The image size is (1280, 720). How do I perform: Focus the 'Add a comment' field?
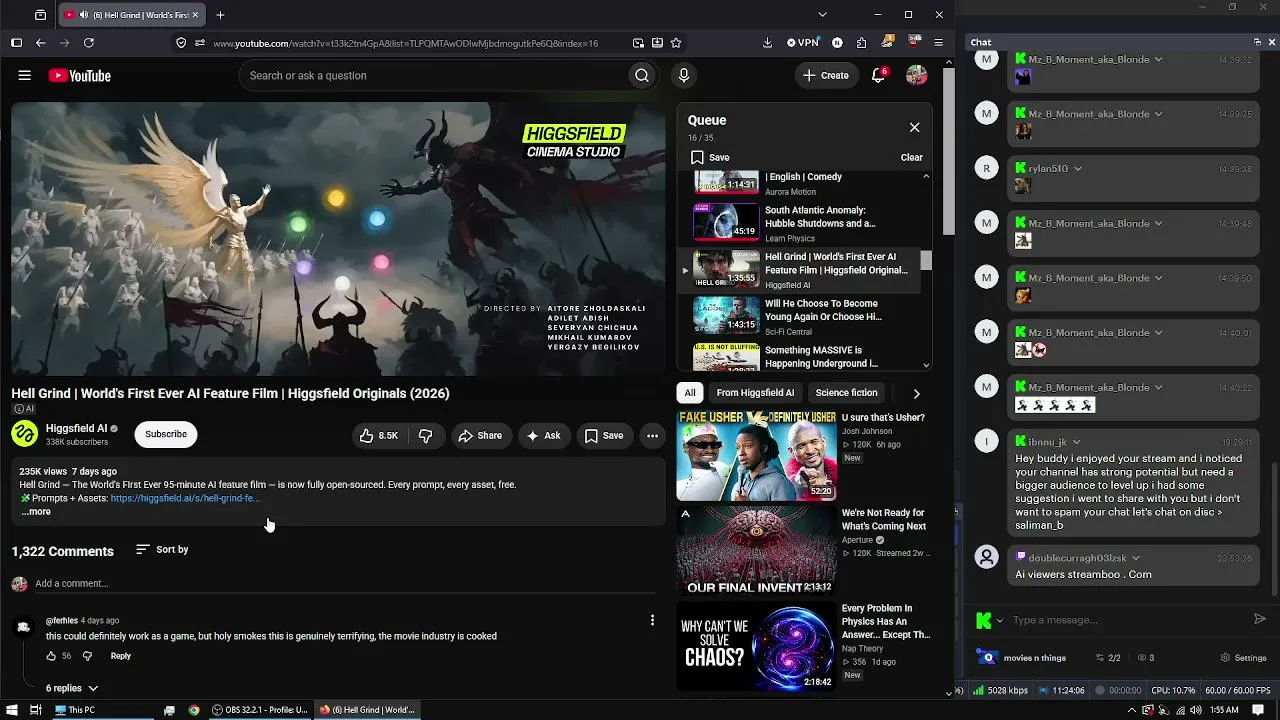pyautogui.click(x=345, y=583)
